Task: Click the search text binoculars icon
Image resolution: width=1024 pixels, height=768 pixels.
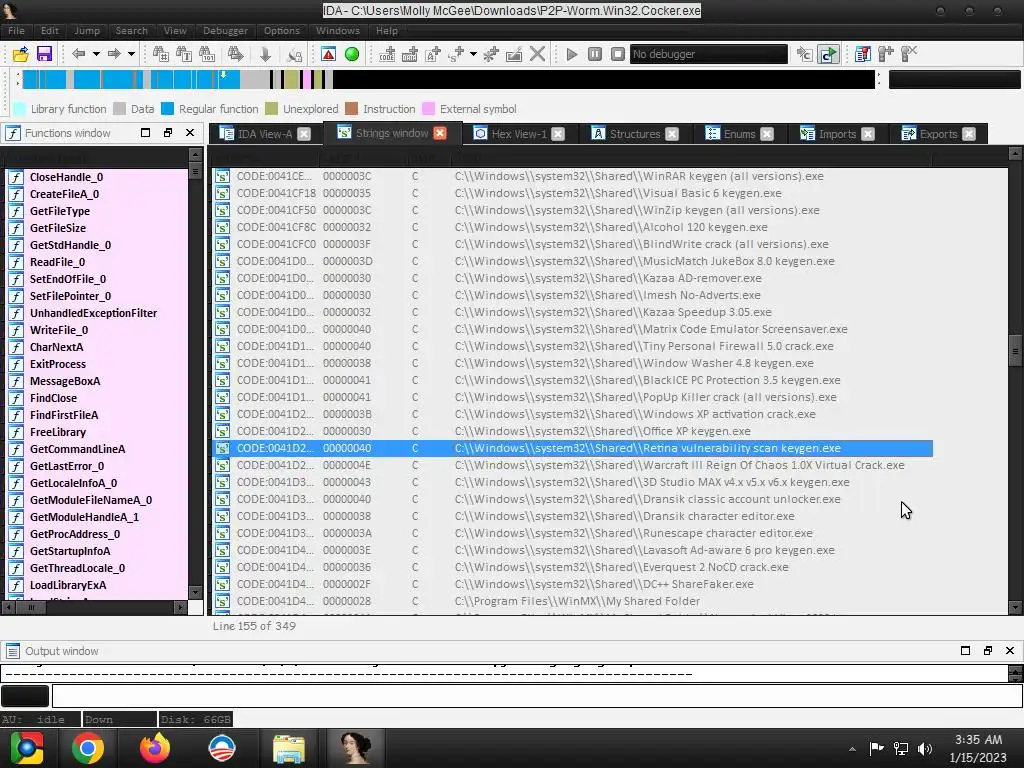Action: (x=184, y=54)
